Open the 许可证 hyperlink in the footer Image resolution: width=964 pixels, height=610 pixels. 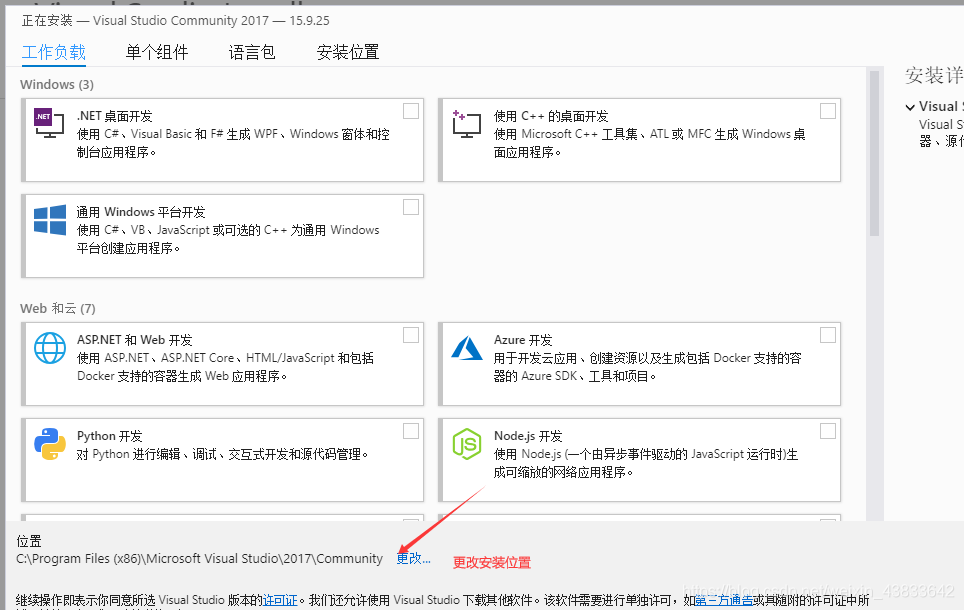tap(281, 600)
